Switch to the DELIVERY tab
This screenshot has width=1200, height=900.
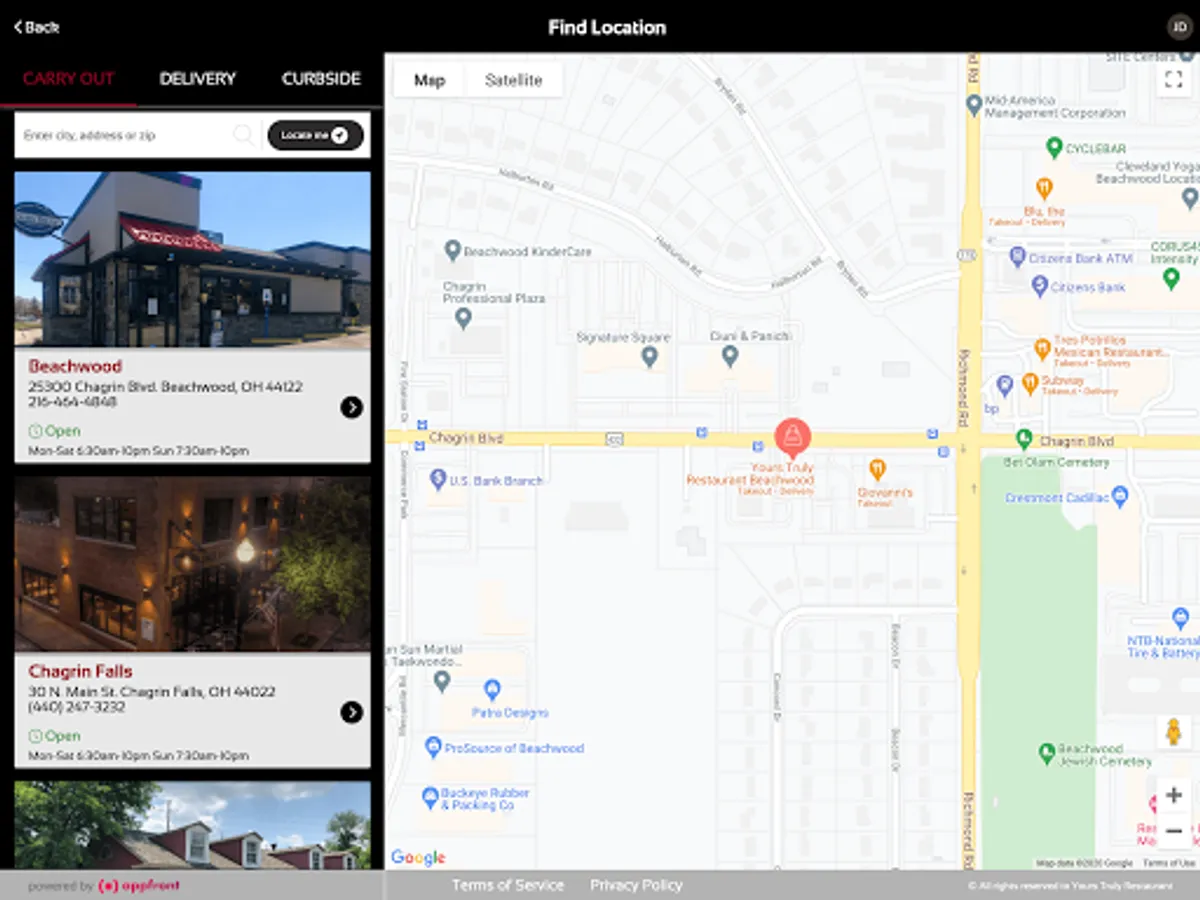pos(197,78)
